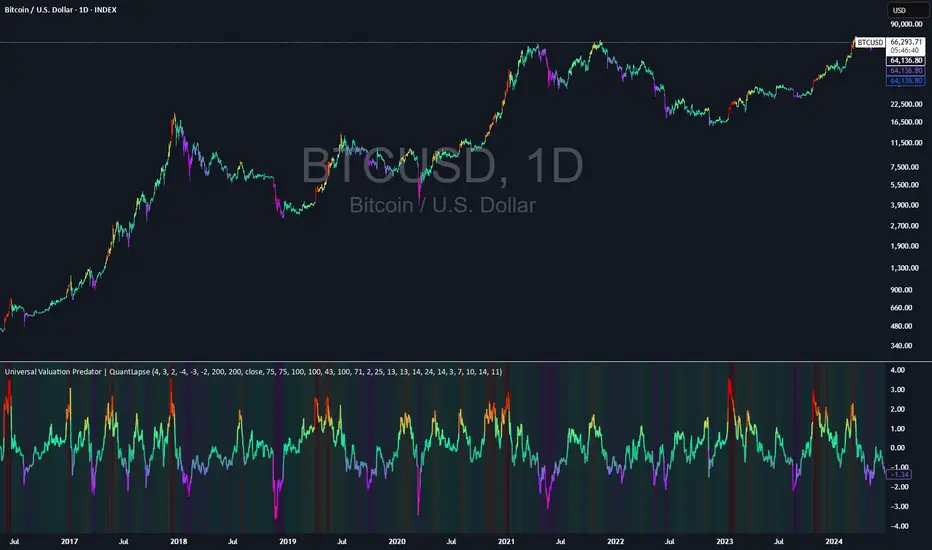Click -4.00 on the indicator scale
The height and width of the screenshot is (550, 932).
tap(898, 526)
